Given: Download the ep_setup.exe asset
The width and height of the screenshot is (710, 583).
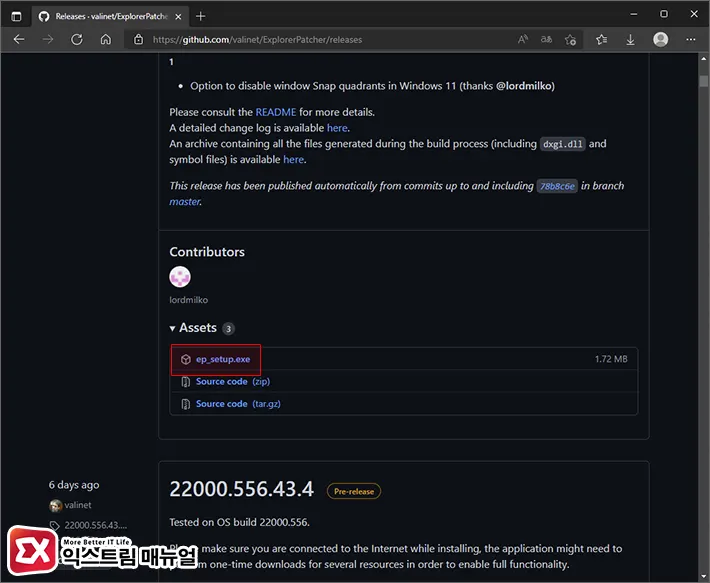Looking at the screenshot, I should click(x=222, y=359).
